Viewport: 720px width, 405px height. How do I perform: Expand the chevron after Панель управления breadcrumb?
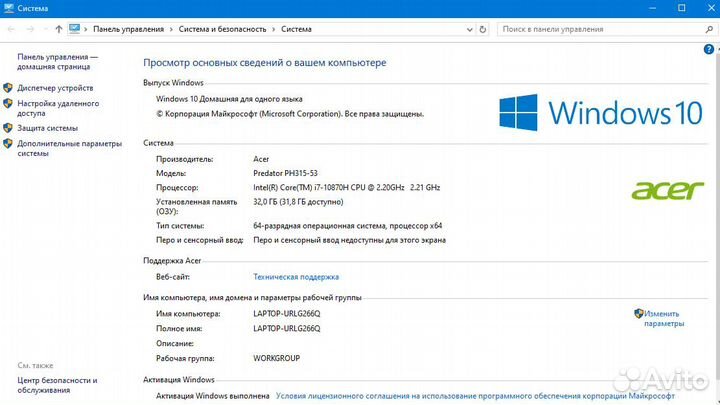point(172,29)
